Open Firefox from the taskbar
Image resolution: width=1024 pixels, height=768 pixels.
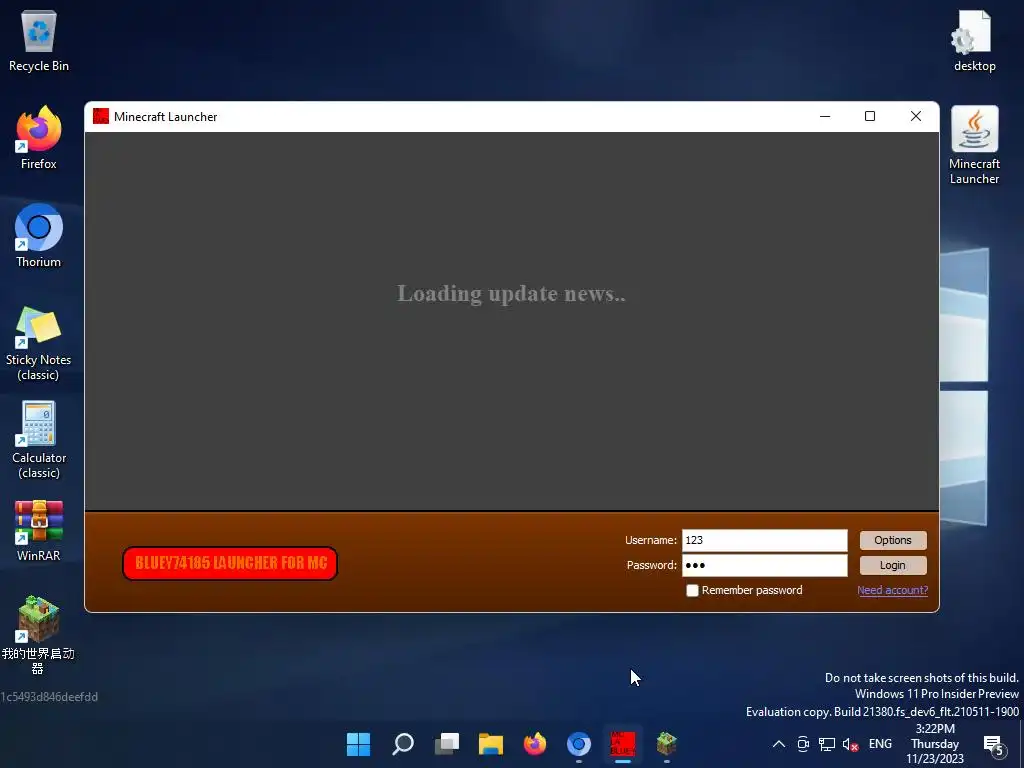(535, 744)
